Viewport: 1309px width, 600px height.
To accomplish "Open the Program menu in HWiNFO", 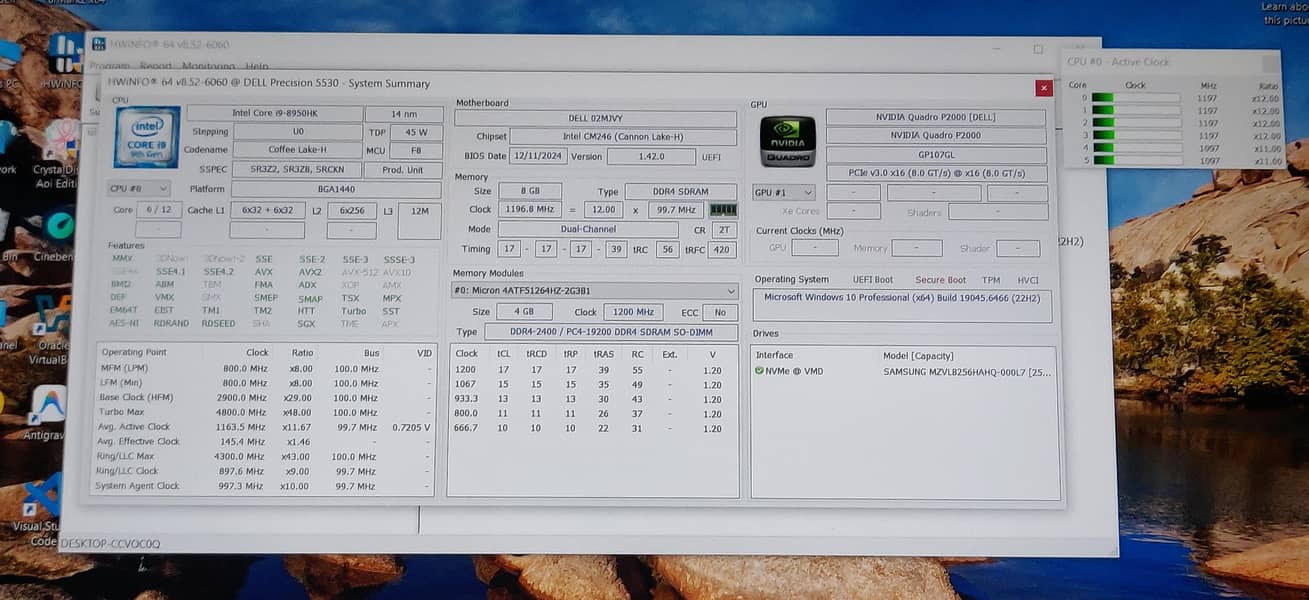I will pos(110,66).
